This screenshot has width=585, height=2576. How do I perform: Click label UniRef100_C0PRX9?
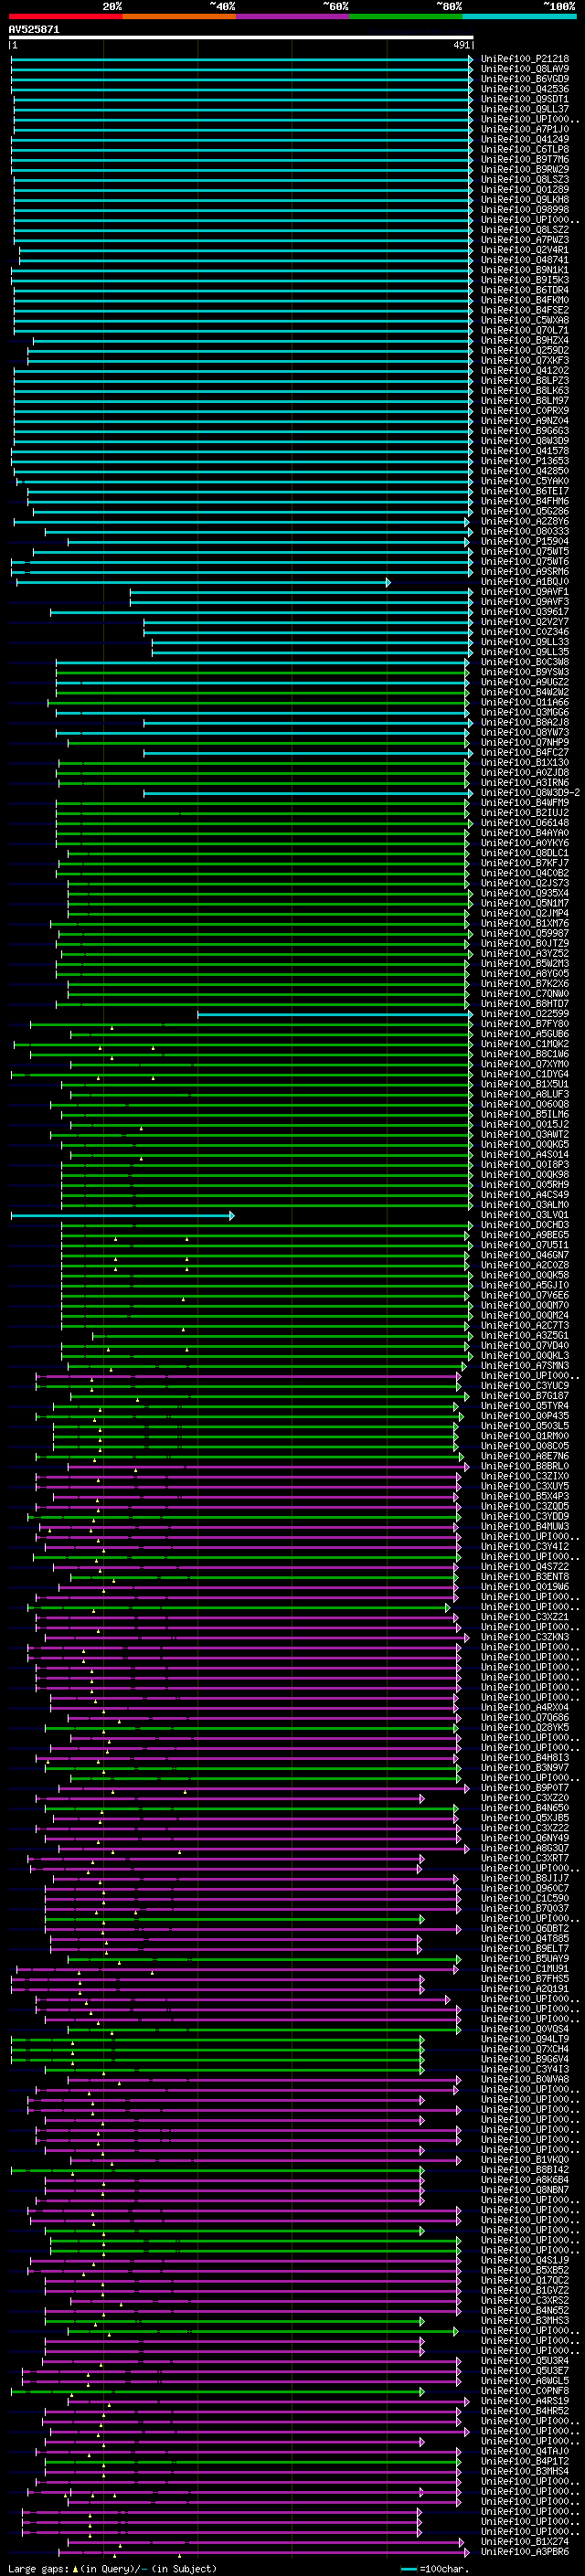pos(525,411)
